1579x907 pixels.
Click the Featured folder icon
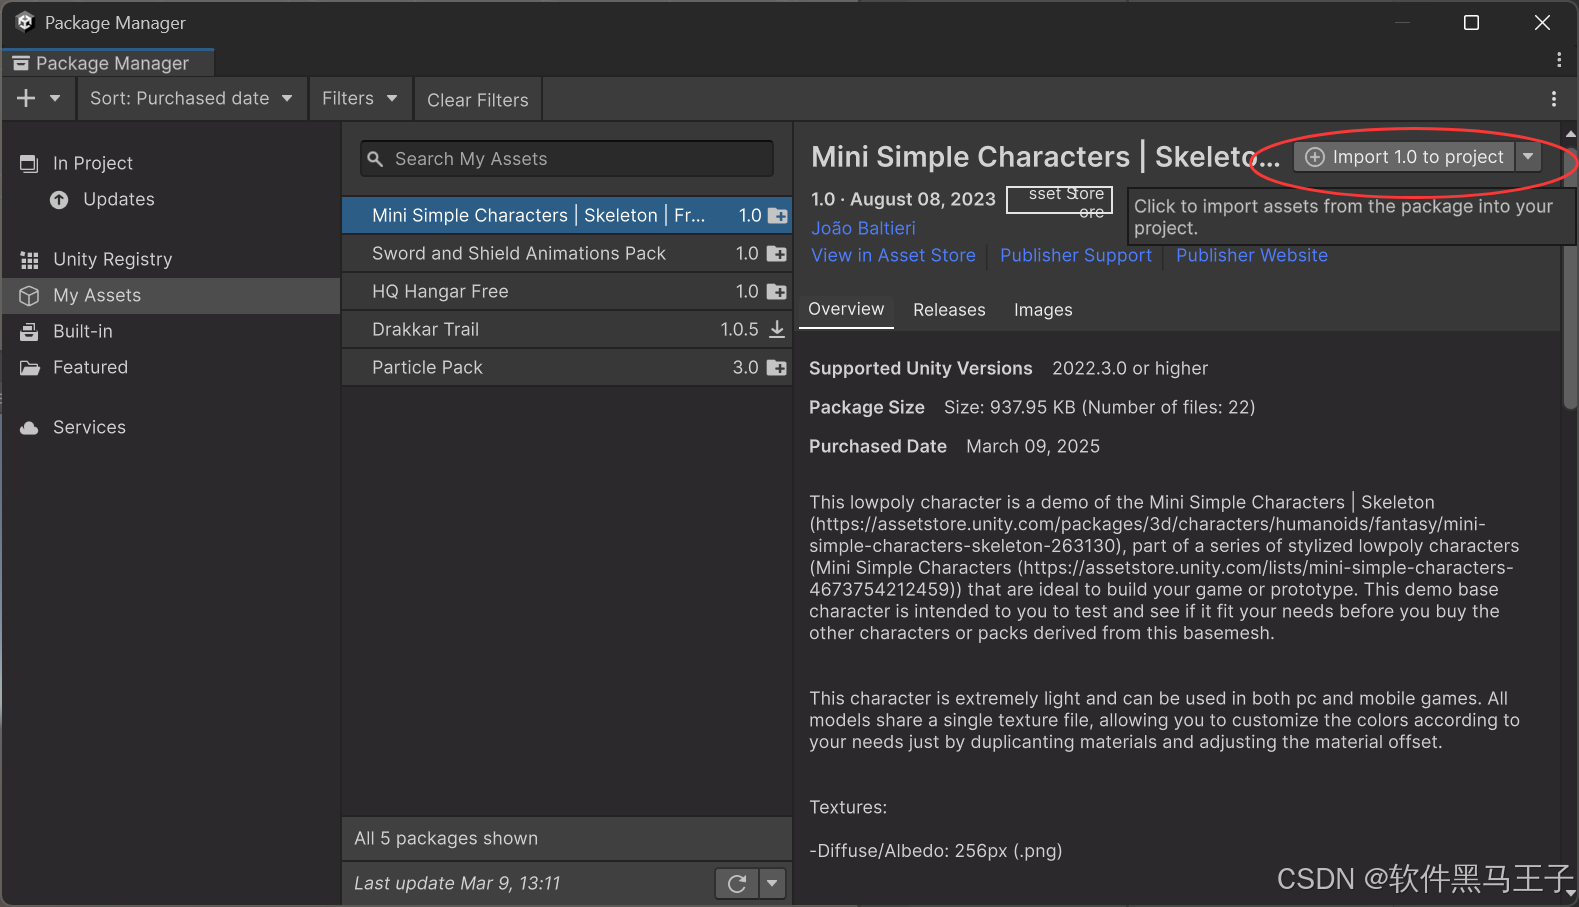29,368
